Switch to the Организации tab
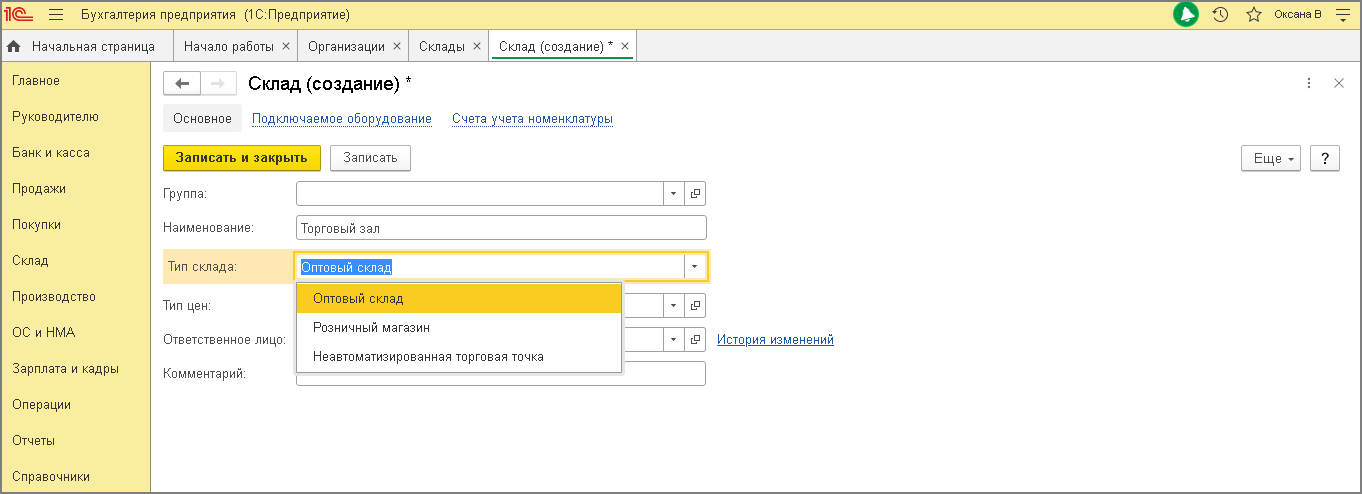The image size is (1362, 494). (x=346, y=46)
